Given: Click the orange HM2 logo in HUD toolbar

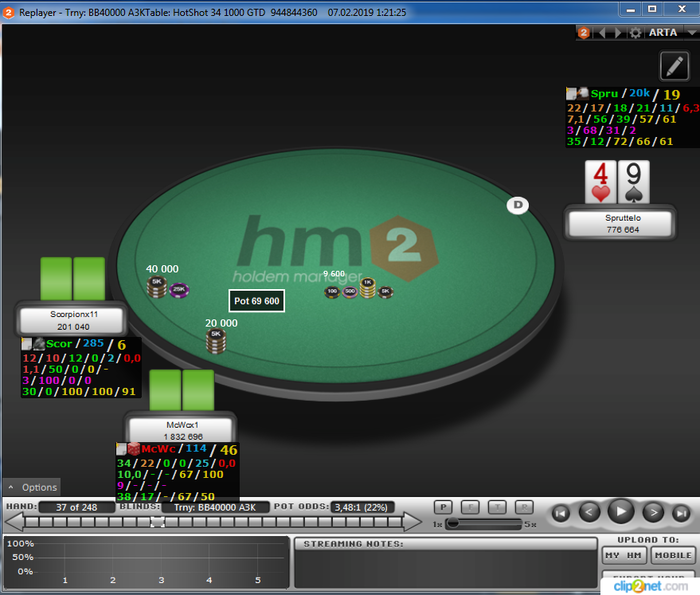Looking at the screenshot, I should click(x=583, y=33).
